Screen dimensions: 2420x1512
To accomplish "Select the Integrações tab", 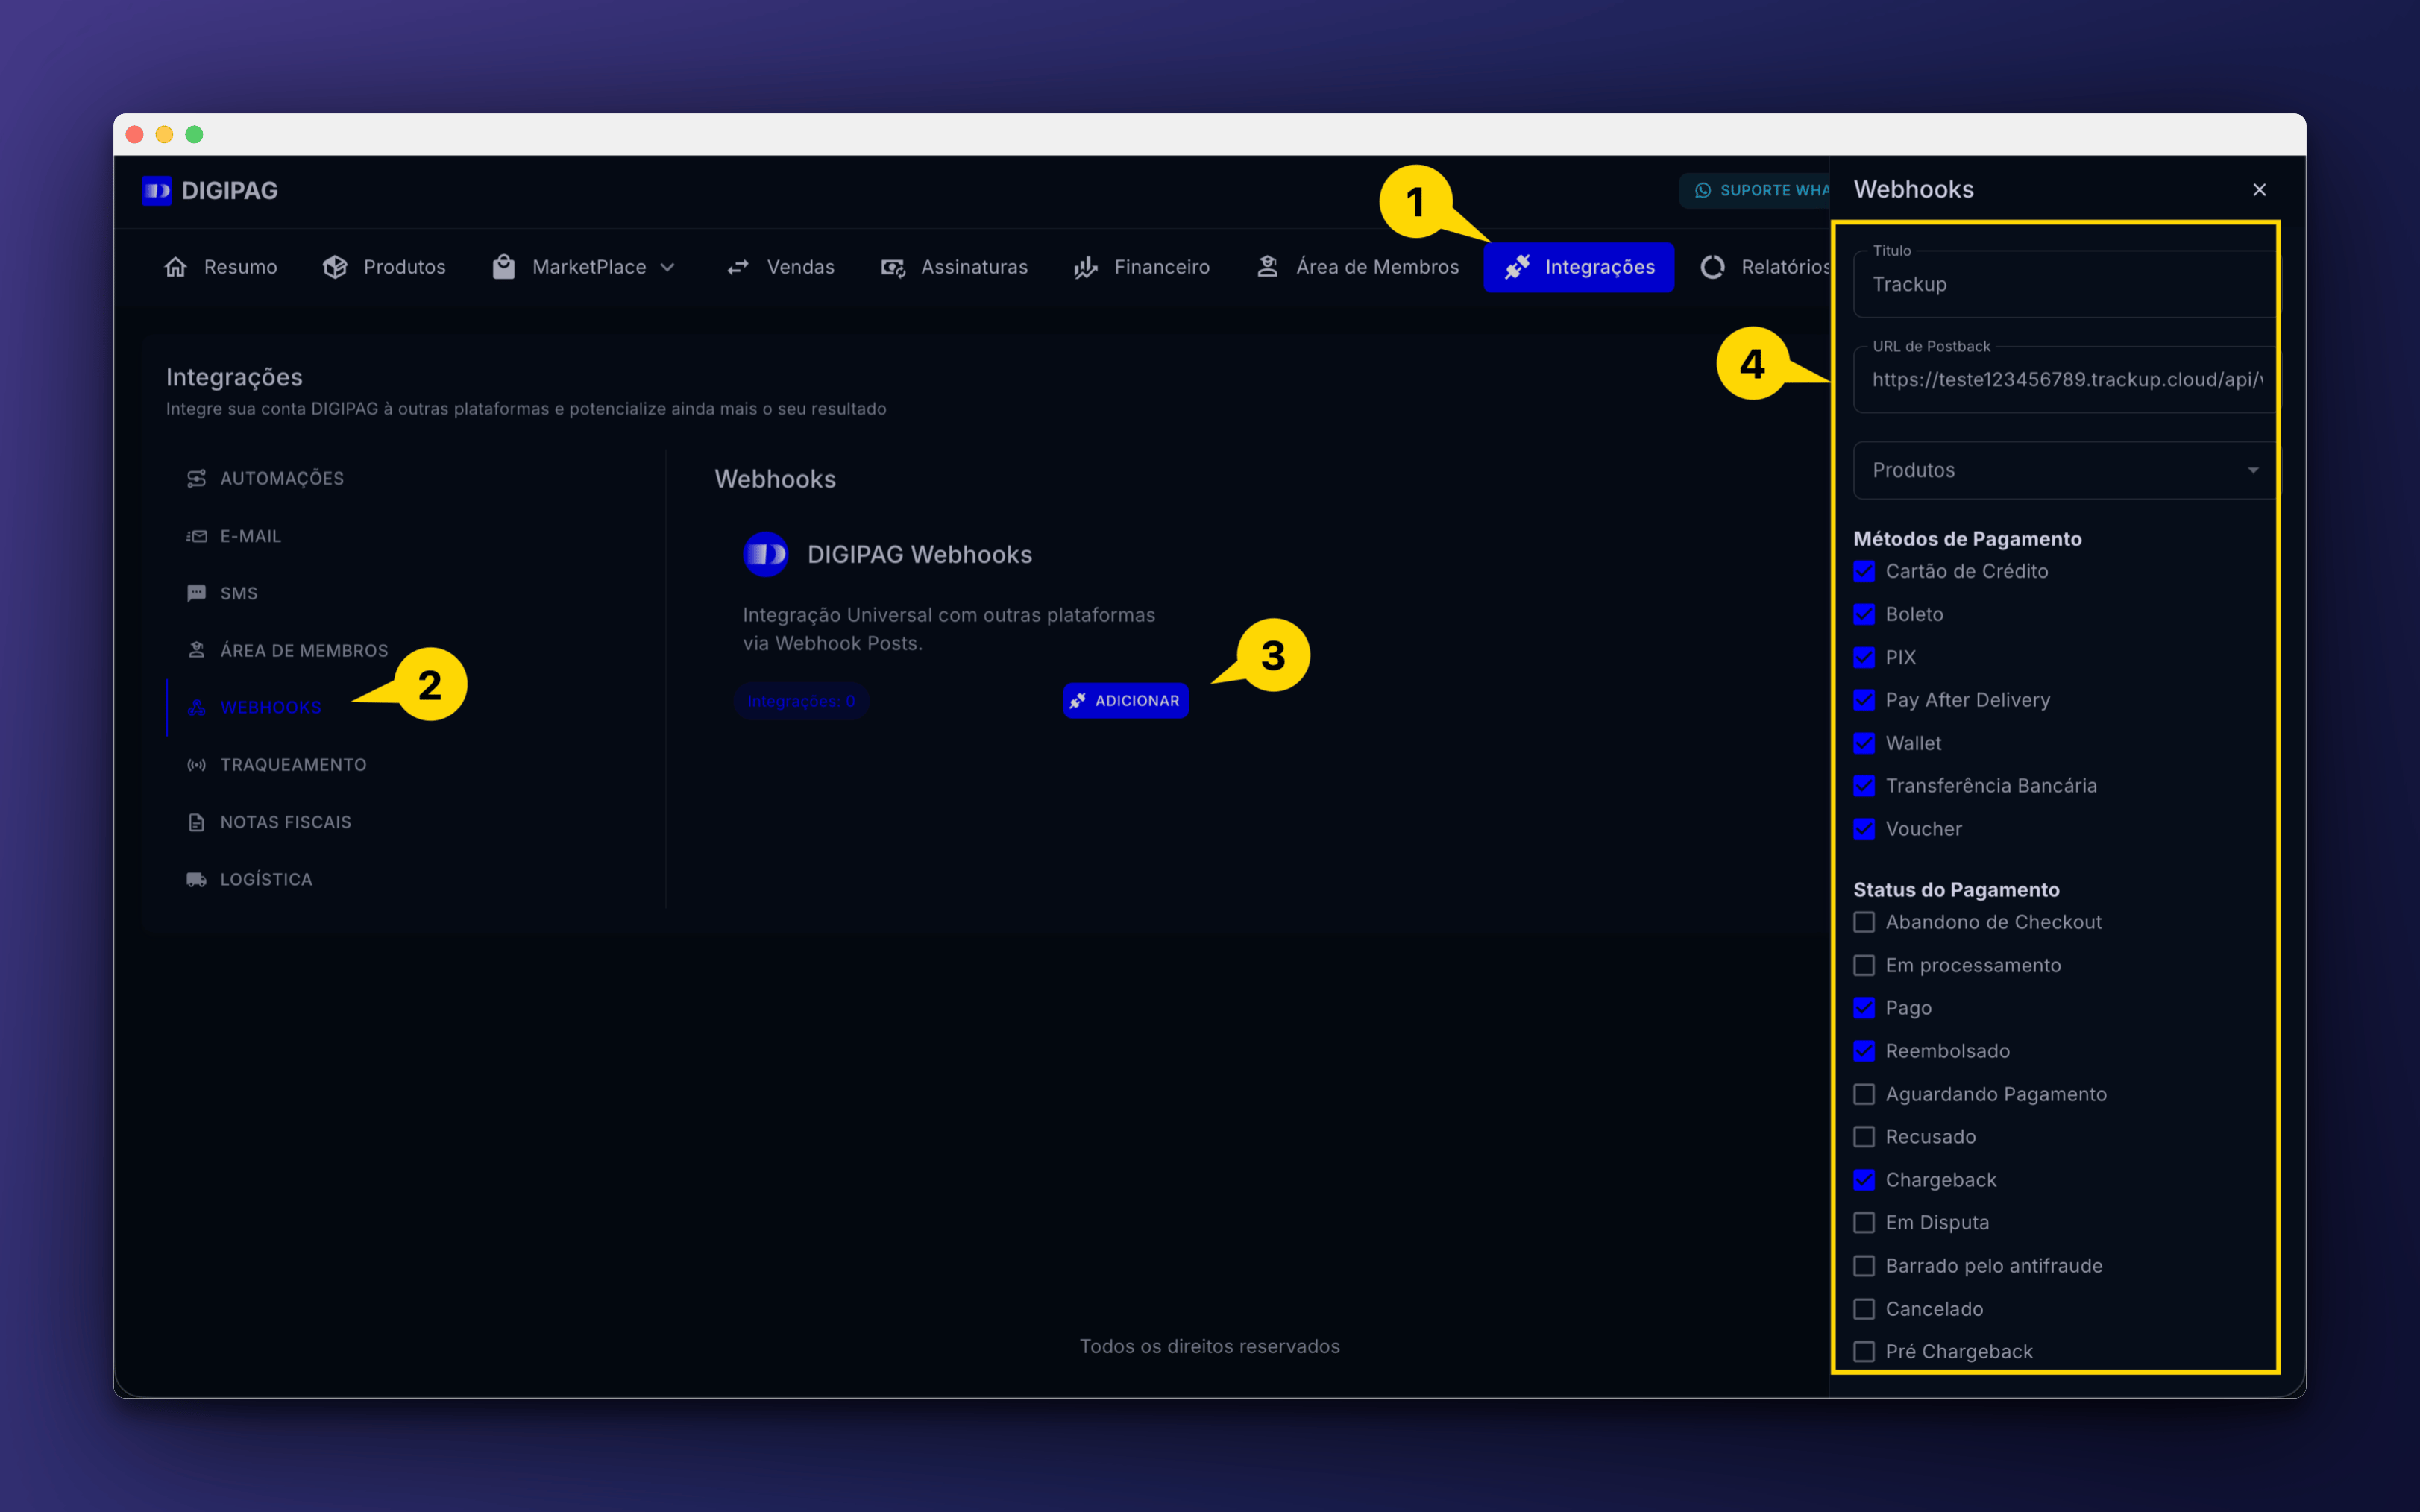I will pyautogui.click(x=1579, y=267).
